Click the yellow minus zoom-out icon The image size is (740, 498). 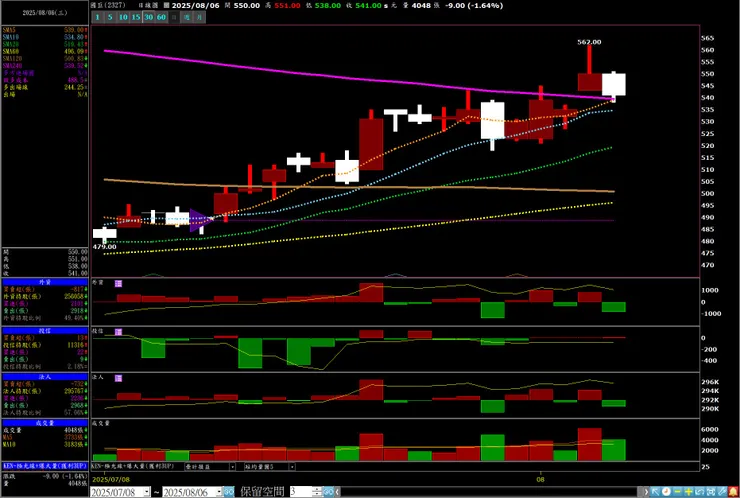pos(677,492)
